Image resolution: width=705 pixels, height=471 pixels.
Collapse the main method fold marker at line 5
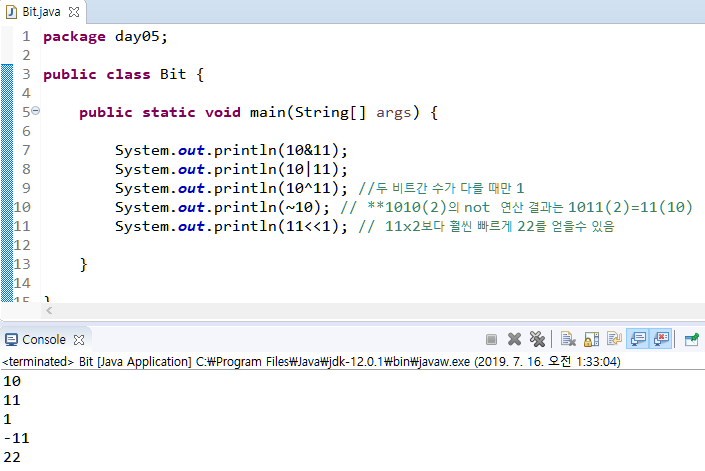36,111
